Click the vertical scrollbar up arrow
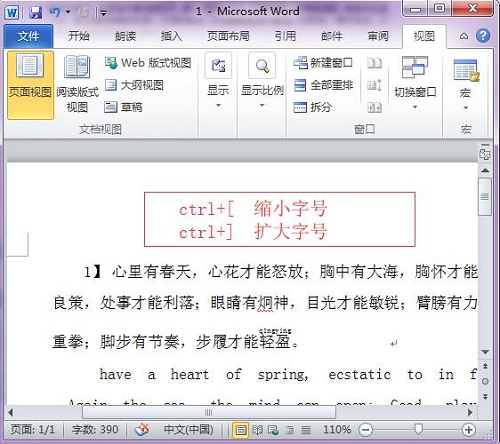Image resolution: width=500 pixels, height=444 pixels. point(485,170)
